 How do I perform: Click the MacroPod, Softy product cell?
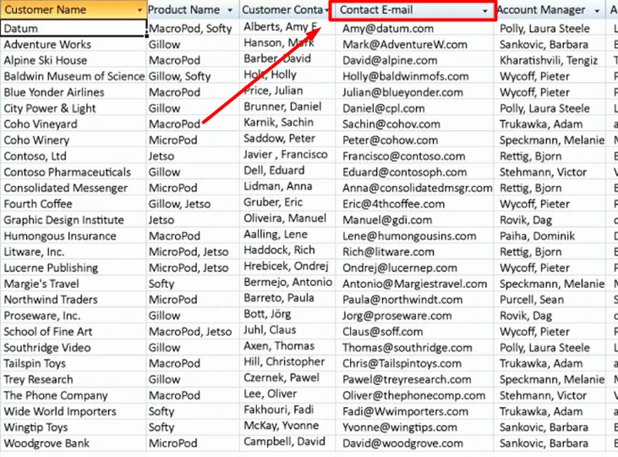click(193, 28)
